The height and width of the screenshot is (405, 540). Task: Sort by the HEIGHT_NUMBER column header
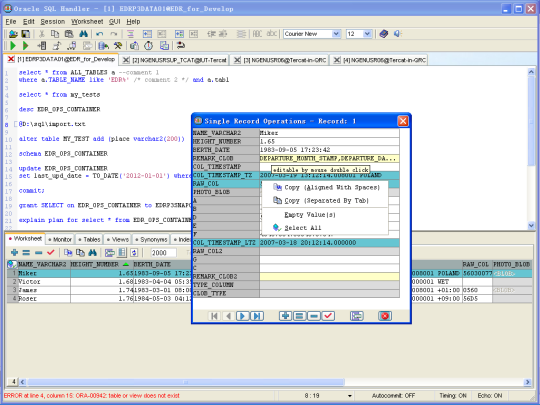click(x=101, y=264)
